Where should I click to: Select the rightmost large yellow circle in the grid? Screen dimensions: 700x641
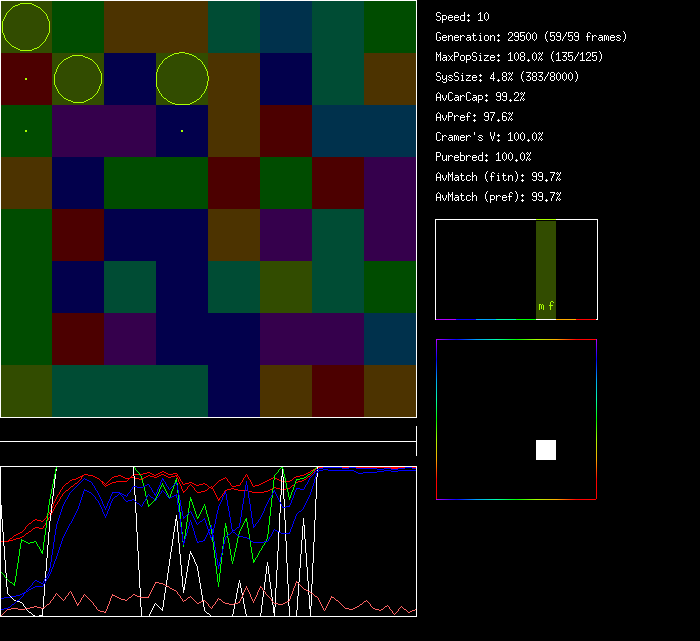click(x=182, y=79)
